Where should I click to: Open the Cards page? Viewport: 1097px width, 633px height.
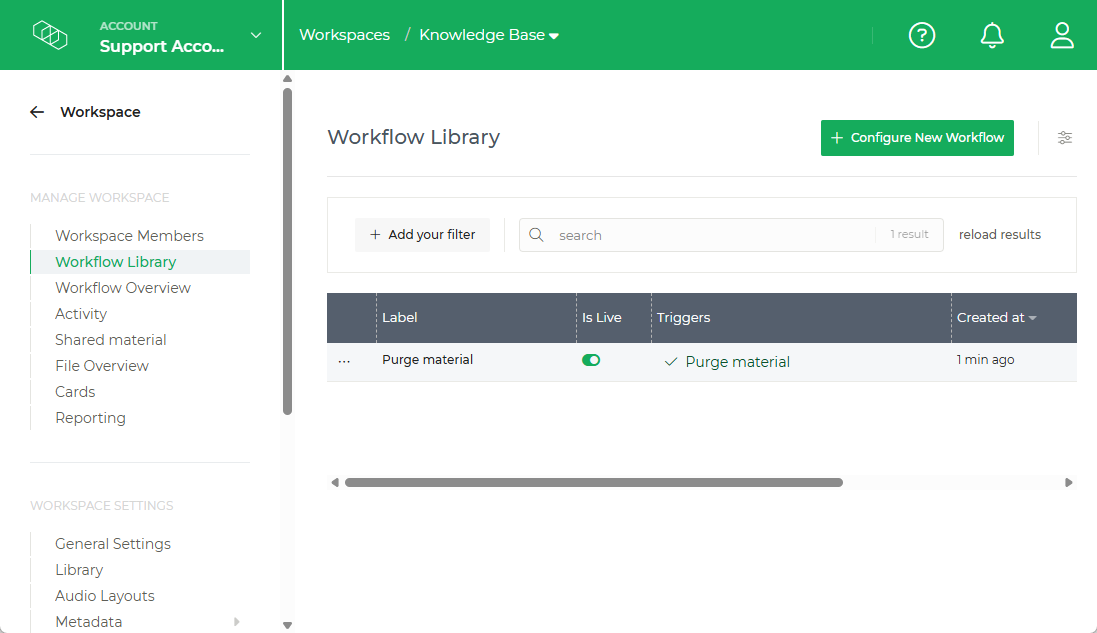[x=75, y=392]
